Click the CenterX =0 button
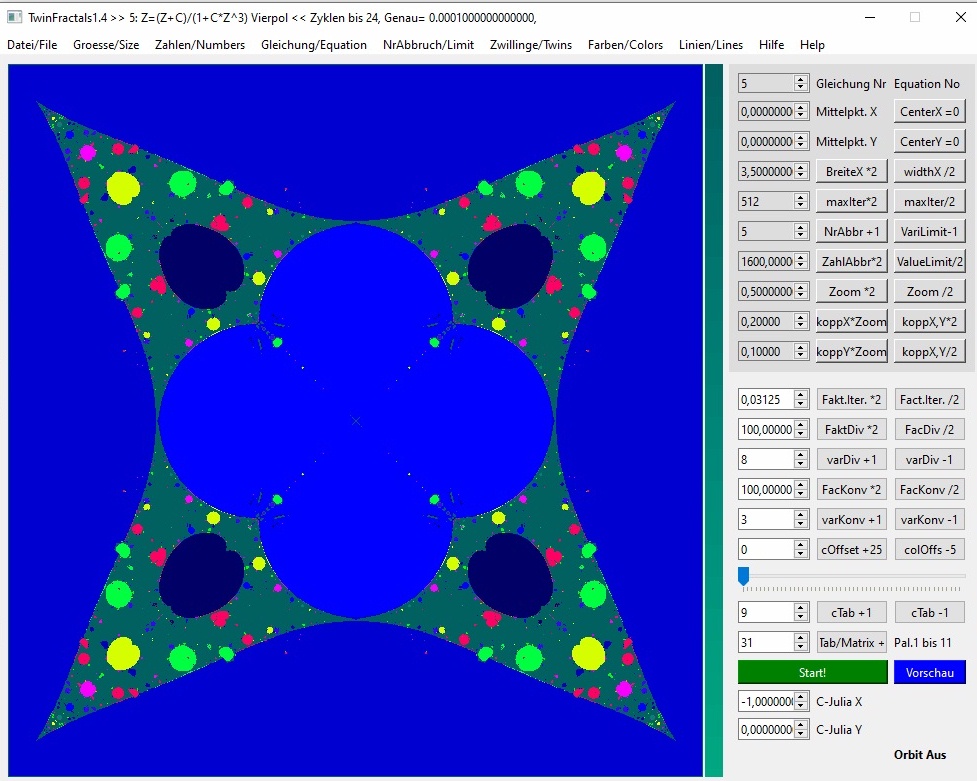This screenshot has width=977, height=781. 930,112
